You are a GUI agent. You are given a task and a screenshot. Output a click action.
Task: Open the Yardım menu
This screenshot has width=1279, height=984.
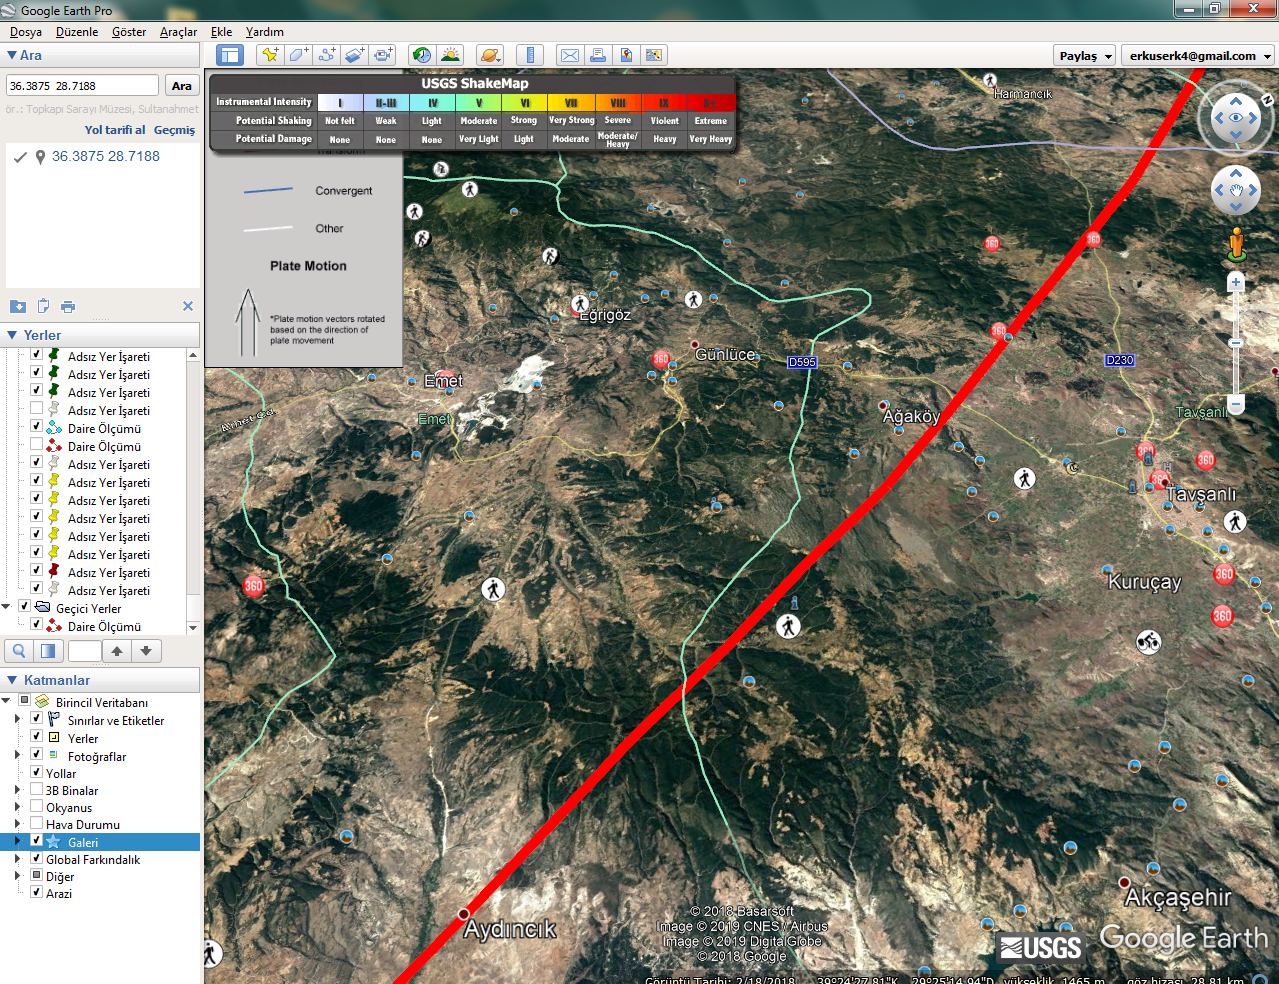pyautogui.click(x=265, y=32)
